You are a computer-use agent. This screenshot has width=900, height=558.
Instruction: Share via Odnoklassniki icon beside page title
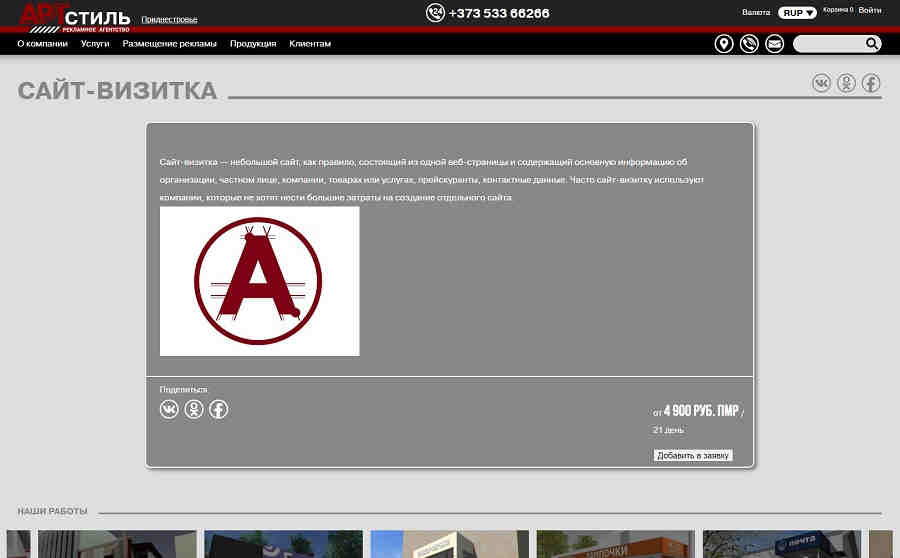(x=846, y=83)
